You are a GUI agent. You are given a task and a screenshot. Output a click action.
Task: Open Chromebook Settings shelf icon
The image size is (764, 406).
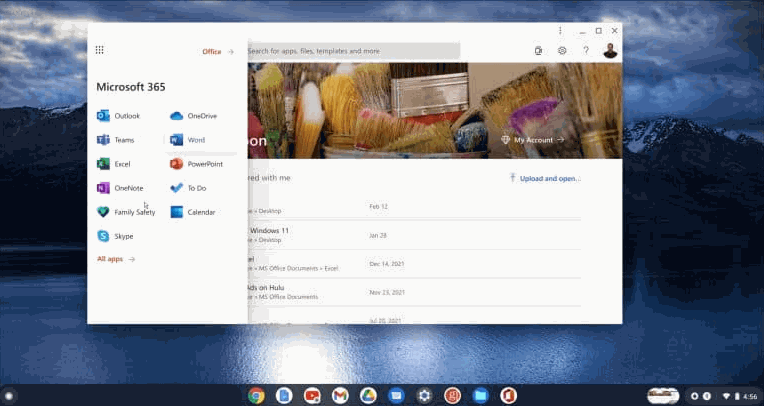[424, 396]
